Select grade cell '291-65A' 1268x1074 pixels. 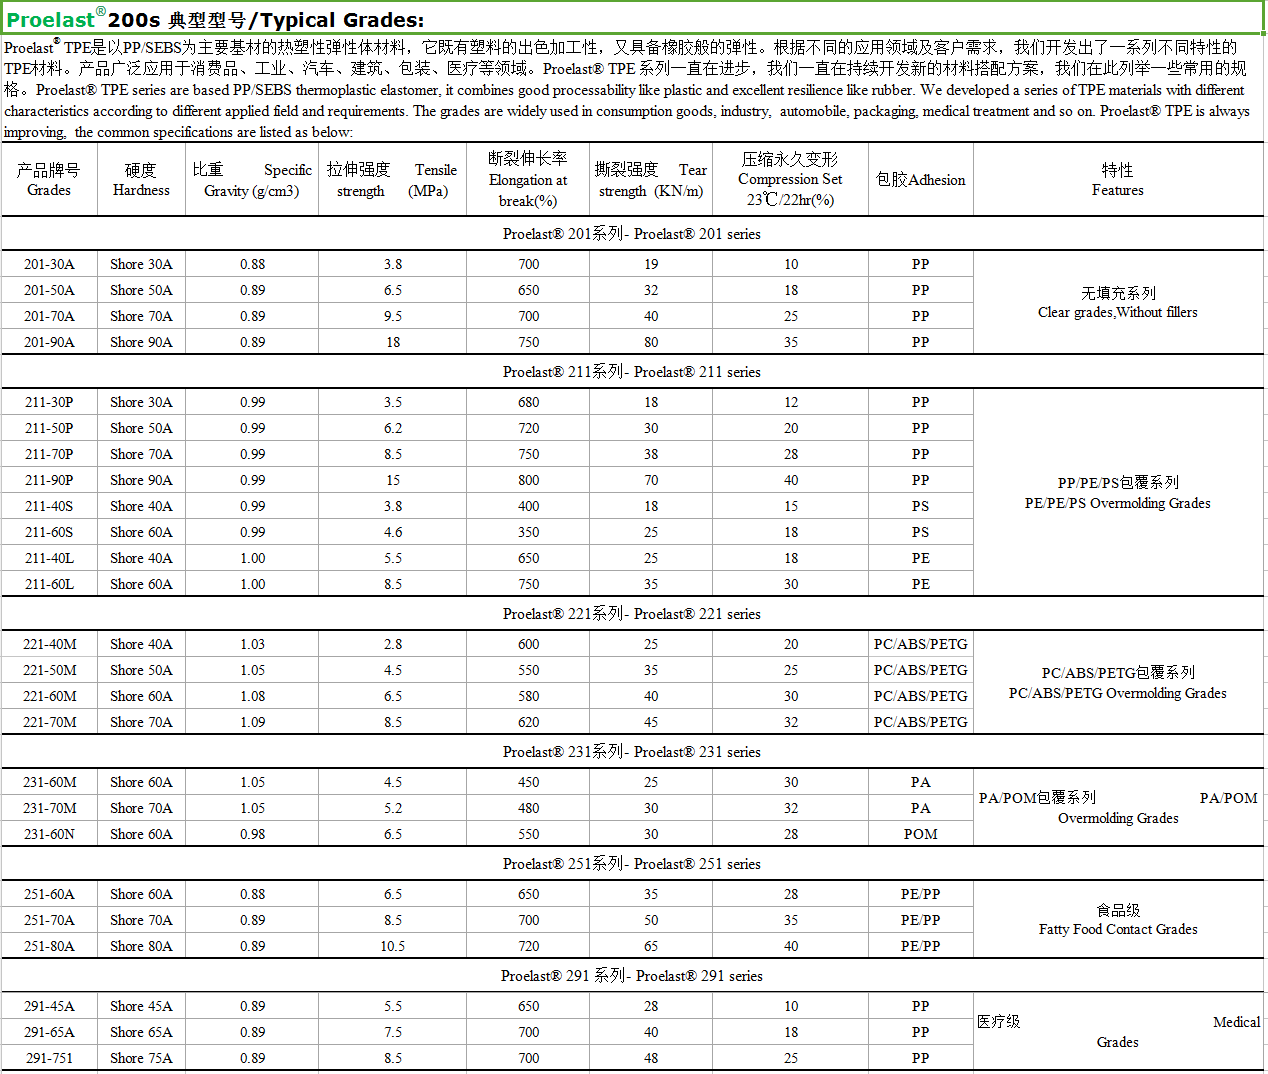click(x=49, y=1032)
